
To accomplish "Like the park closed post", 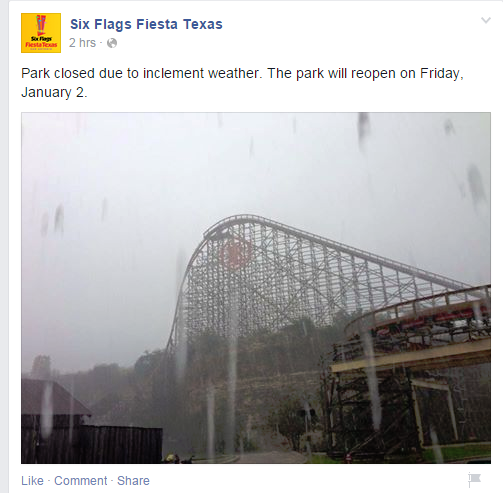I will coord(32,481).
